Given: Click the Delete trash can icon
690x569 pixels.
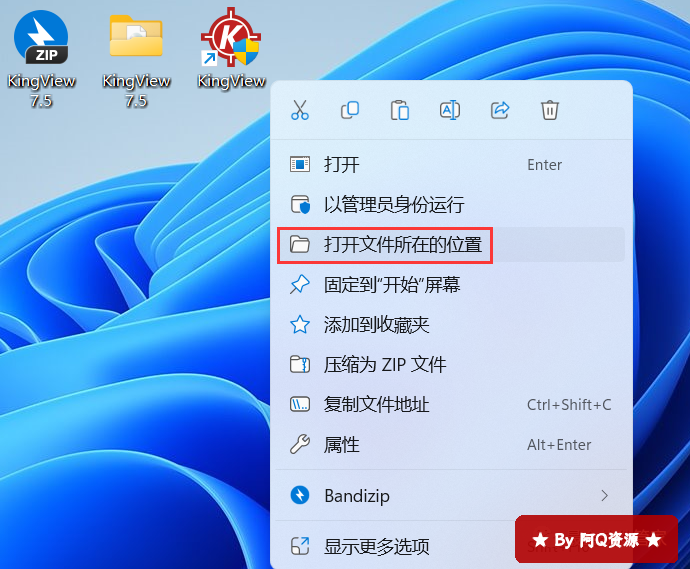Looking at the screenshot, I should [x=550, y=110].
